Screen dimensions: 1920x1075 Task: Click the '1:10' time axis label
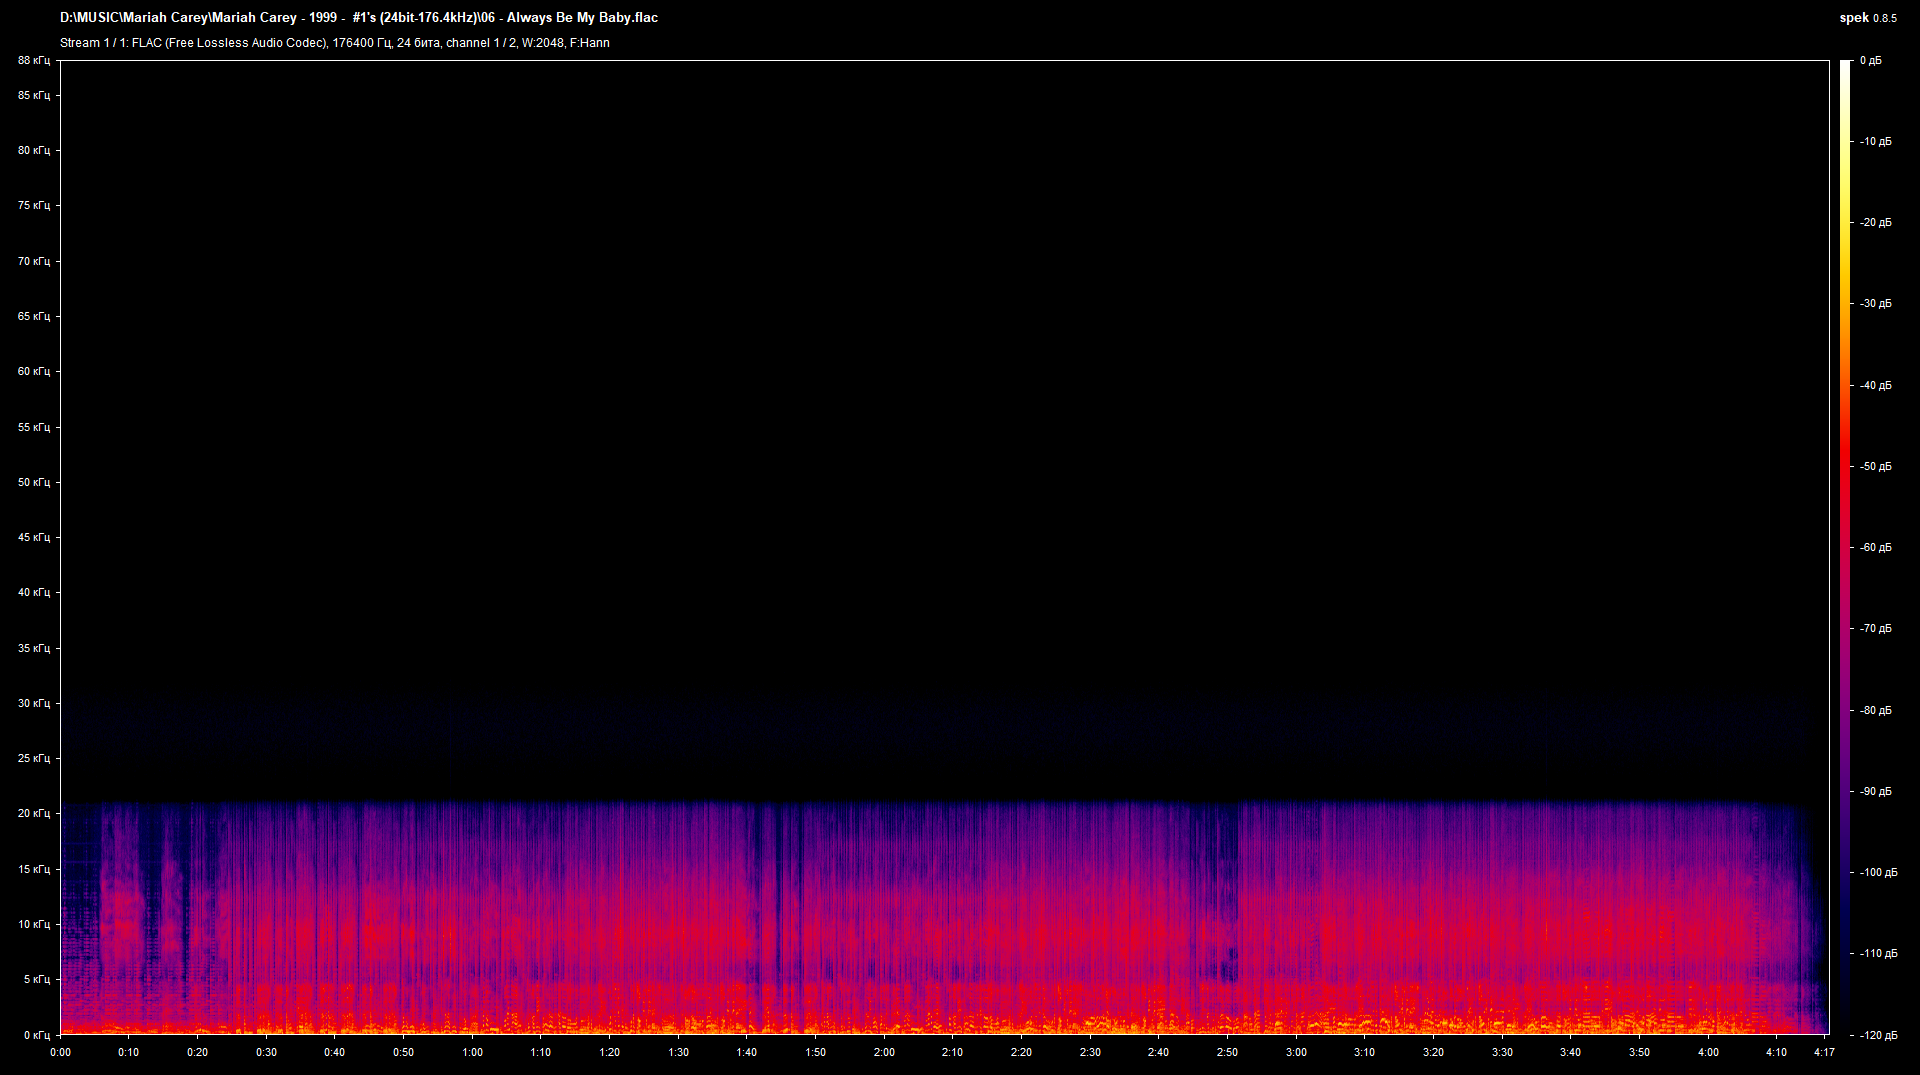[541, 1052]
